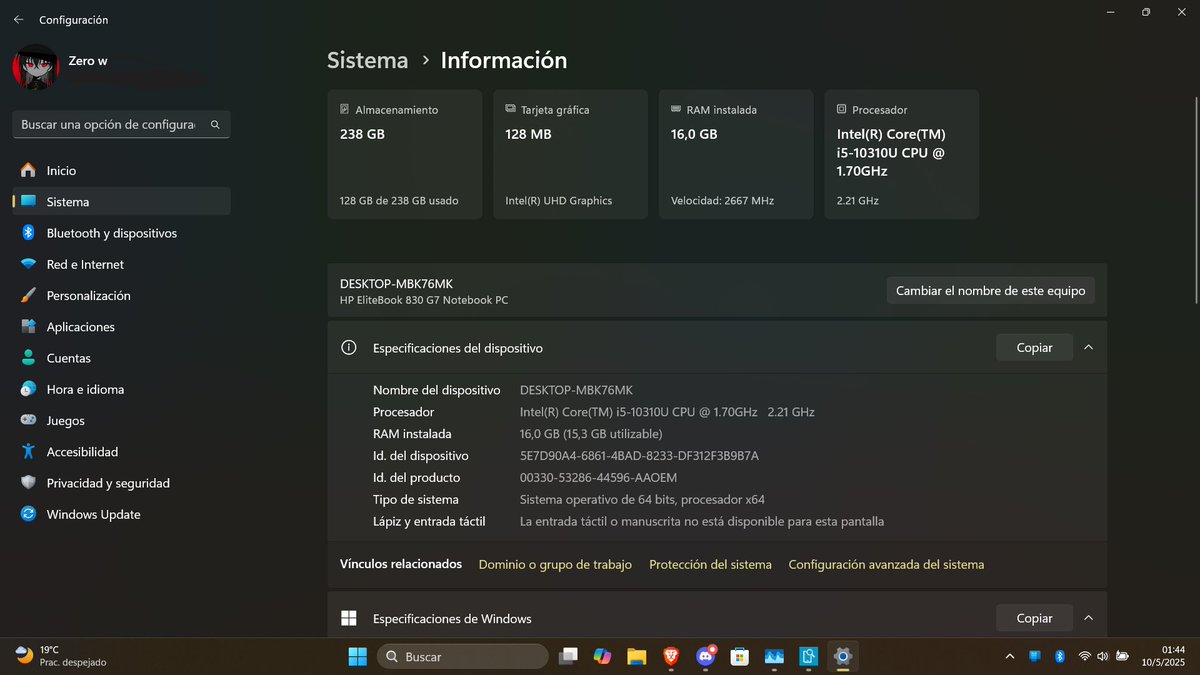
Task: Click the Windows Update sync icon
Action: (x=28, y=514)
